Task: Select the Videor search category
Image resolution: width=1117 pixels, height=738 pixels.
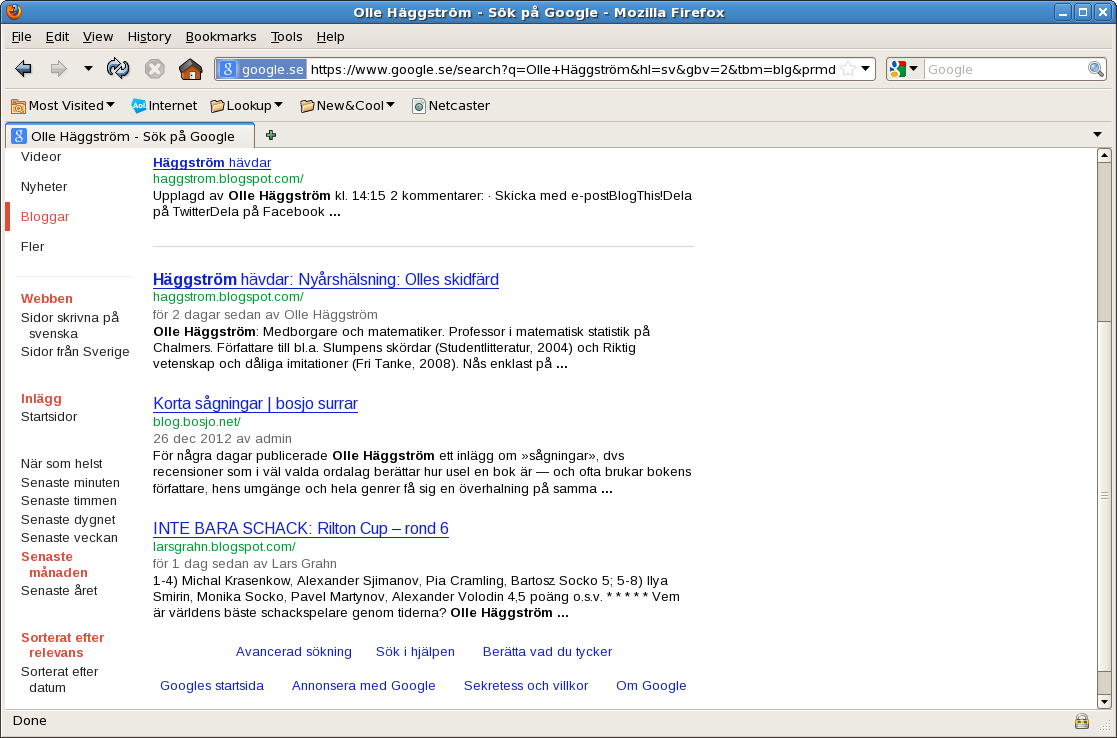Action: click(41, 157)
